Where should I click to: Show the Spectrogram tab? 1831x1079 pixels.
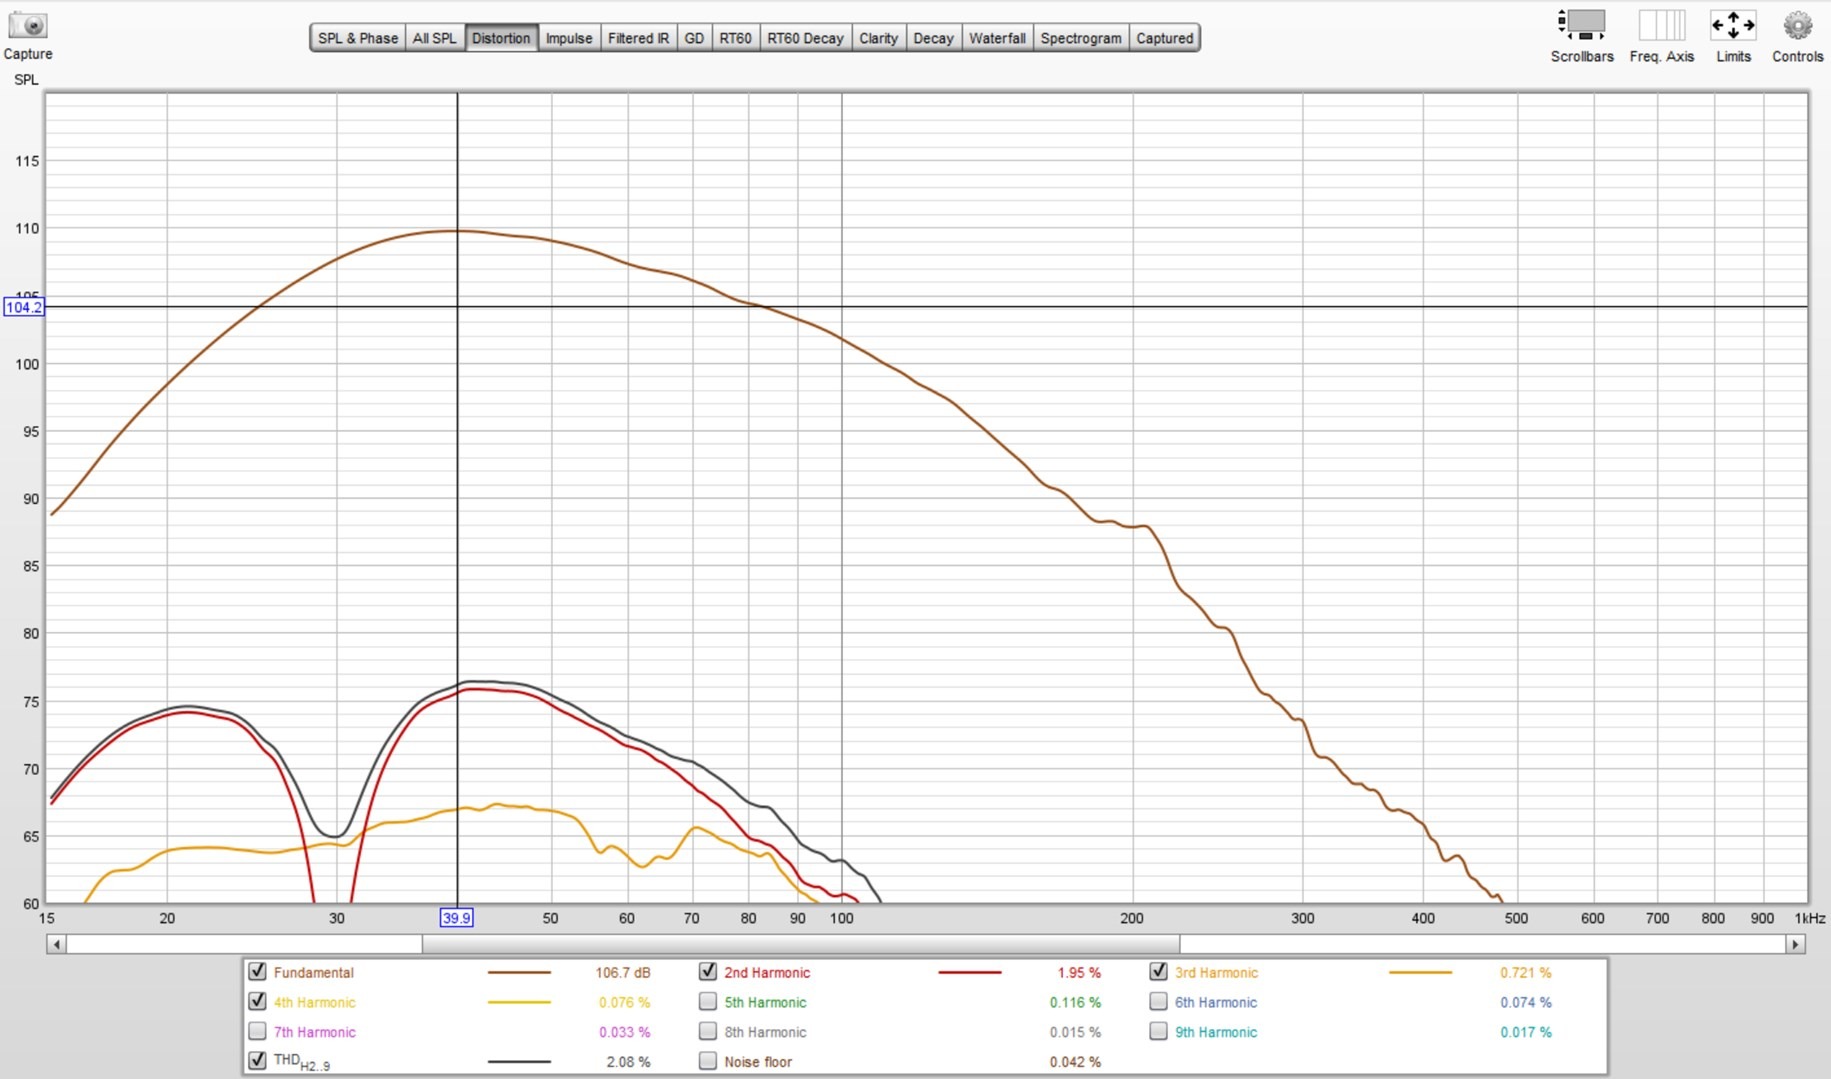1081,38
